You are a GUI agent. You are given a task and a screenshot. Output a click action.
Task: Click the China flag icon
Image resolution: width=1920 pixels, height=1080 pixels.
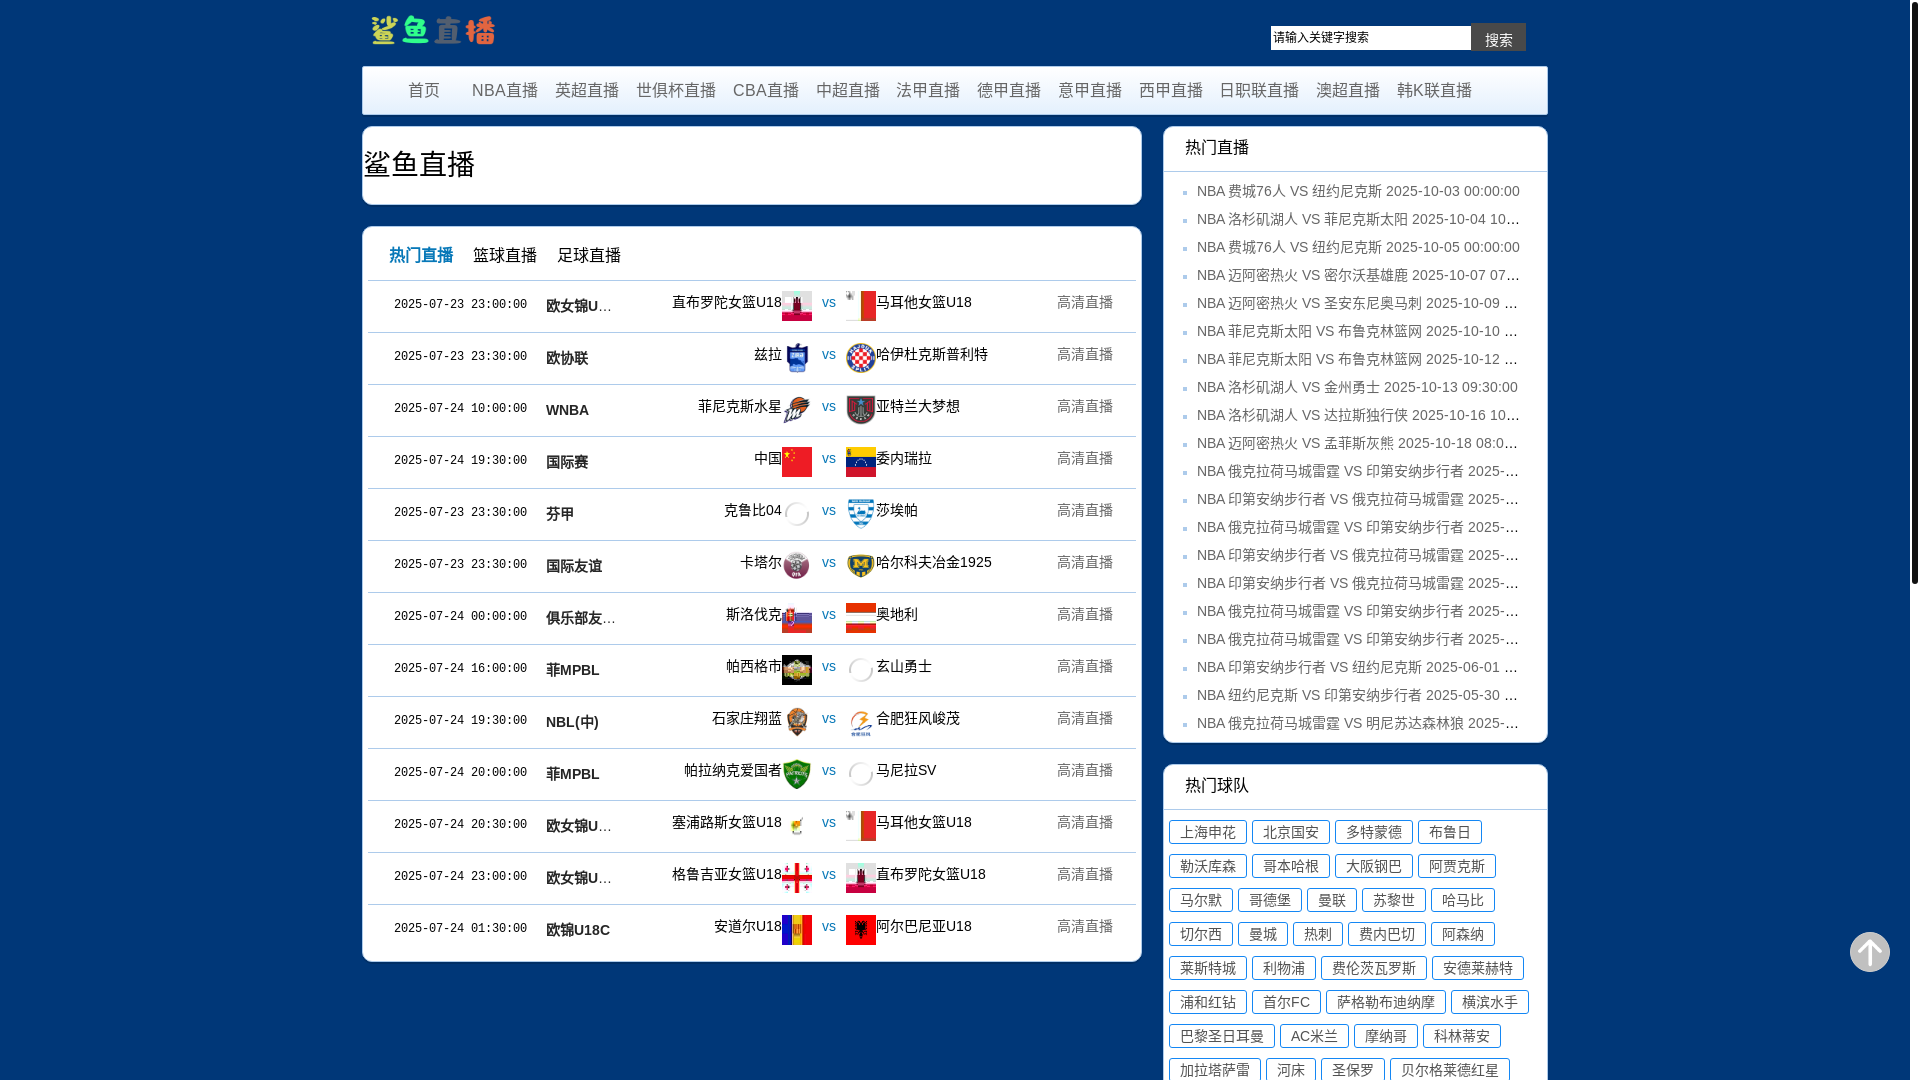tap(796, 462)
